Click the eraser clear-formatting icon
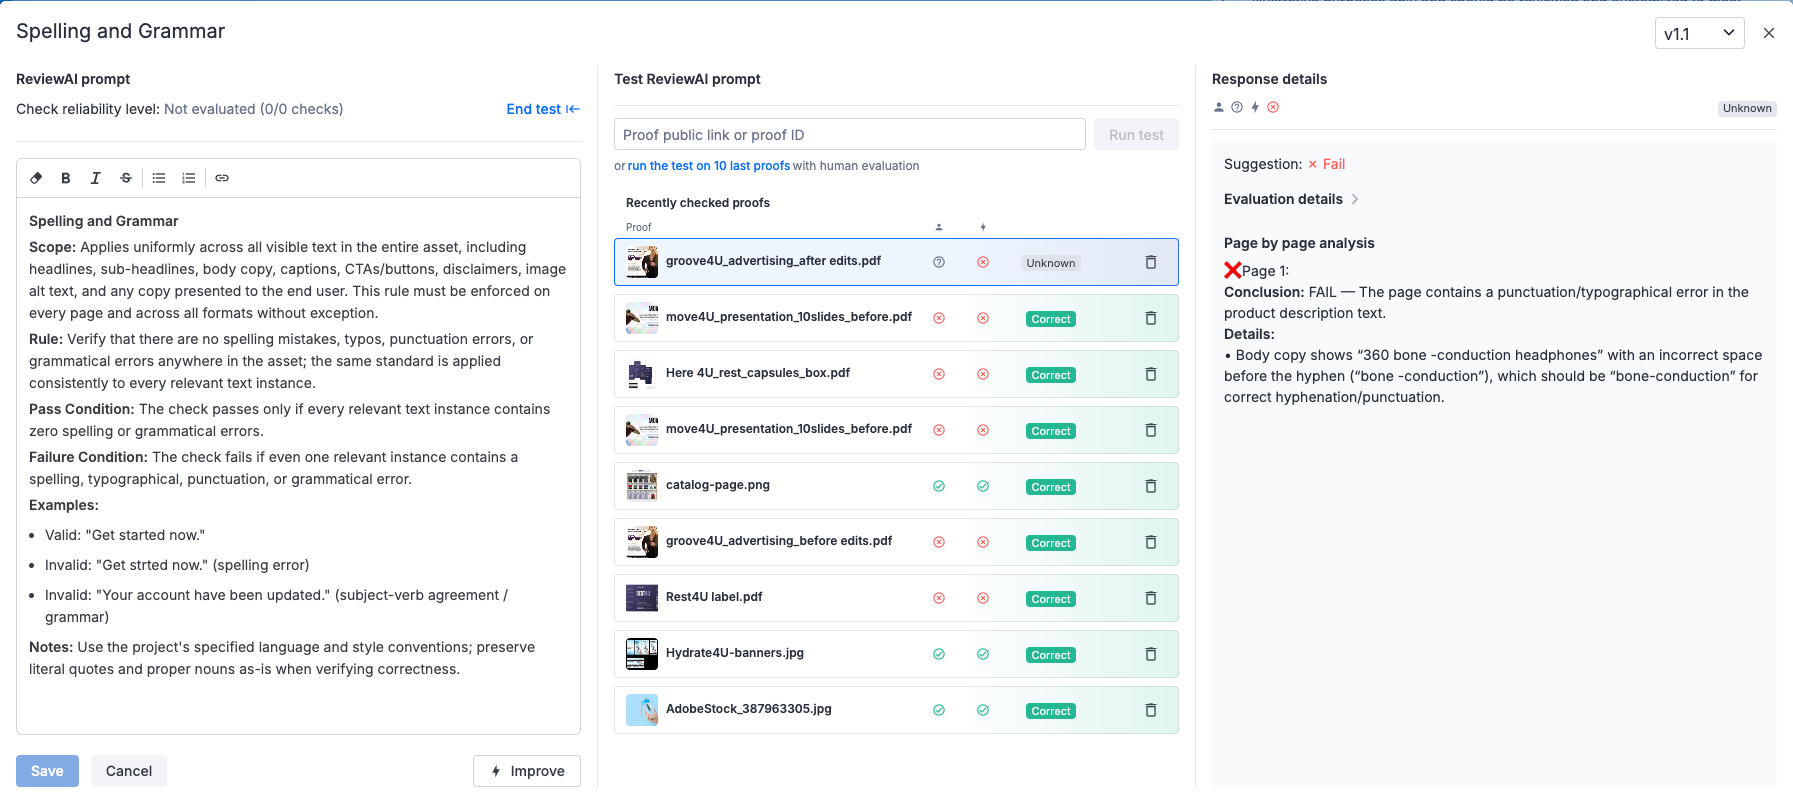The image size is (1793, 797). 36,178
